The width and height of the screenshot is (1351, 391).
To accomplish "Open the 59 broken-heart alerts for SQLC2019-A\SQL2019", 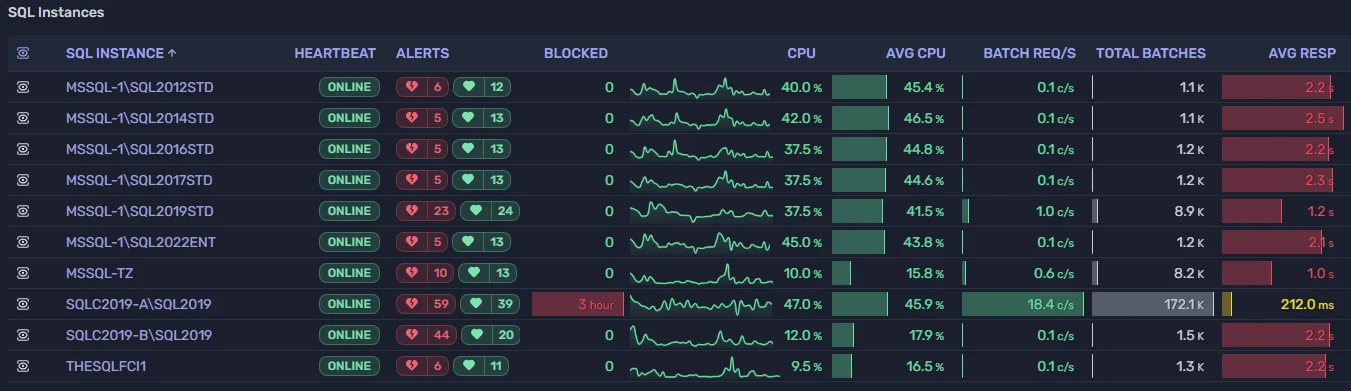I will point(426,304).
